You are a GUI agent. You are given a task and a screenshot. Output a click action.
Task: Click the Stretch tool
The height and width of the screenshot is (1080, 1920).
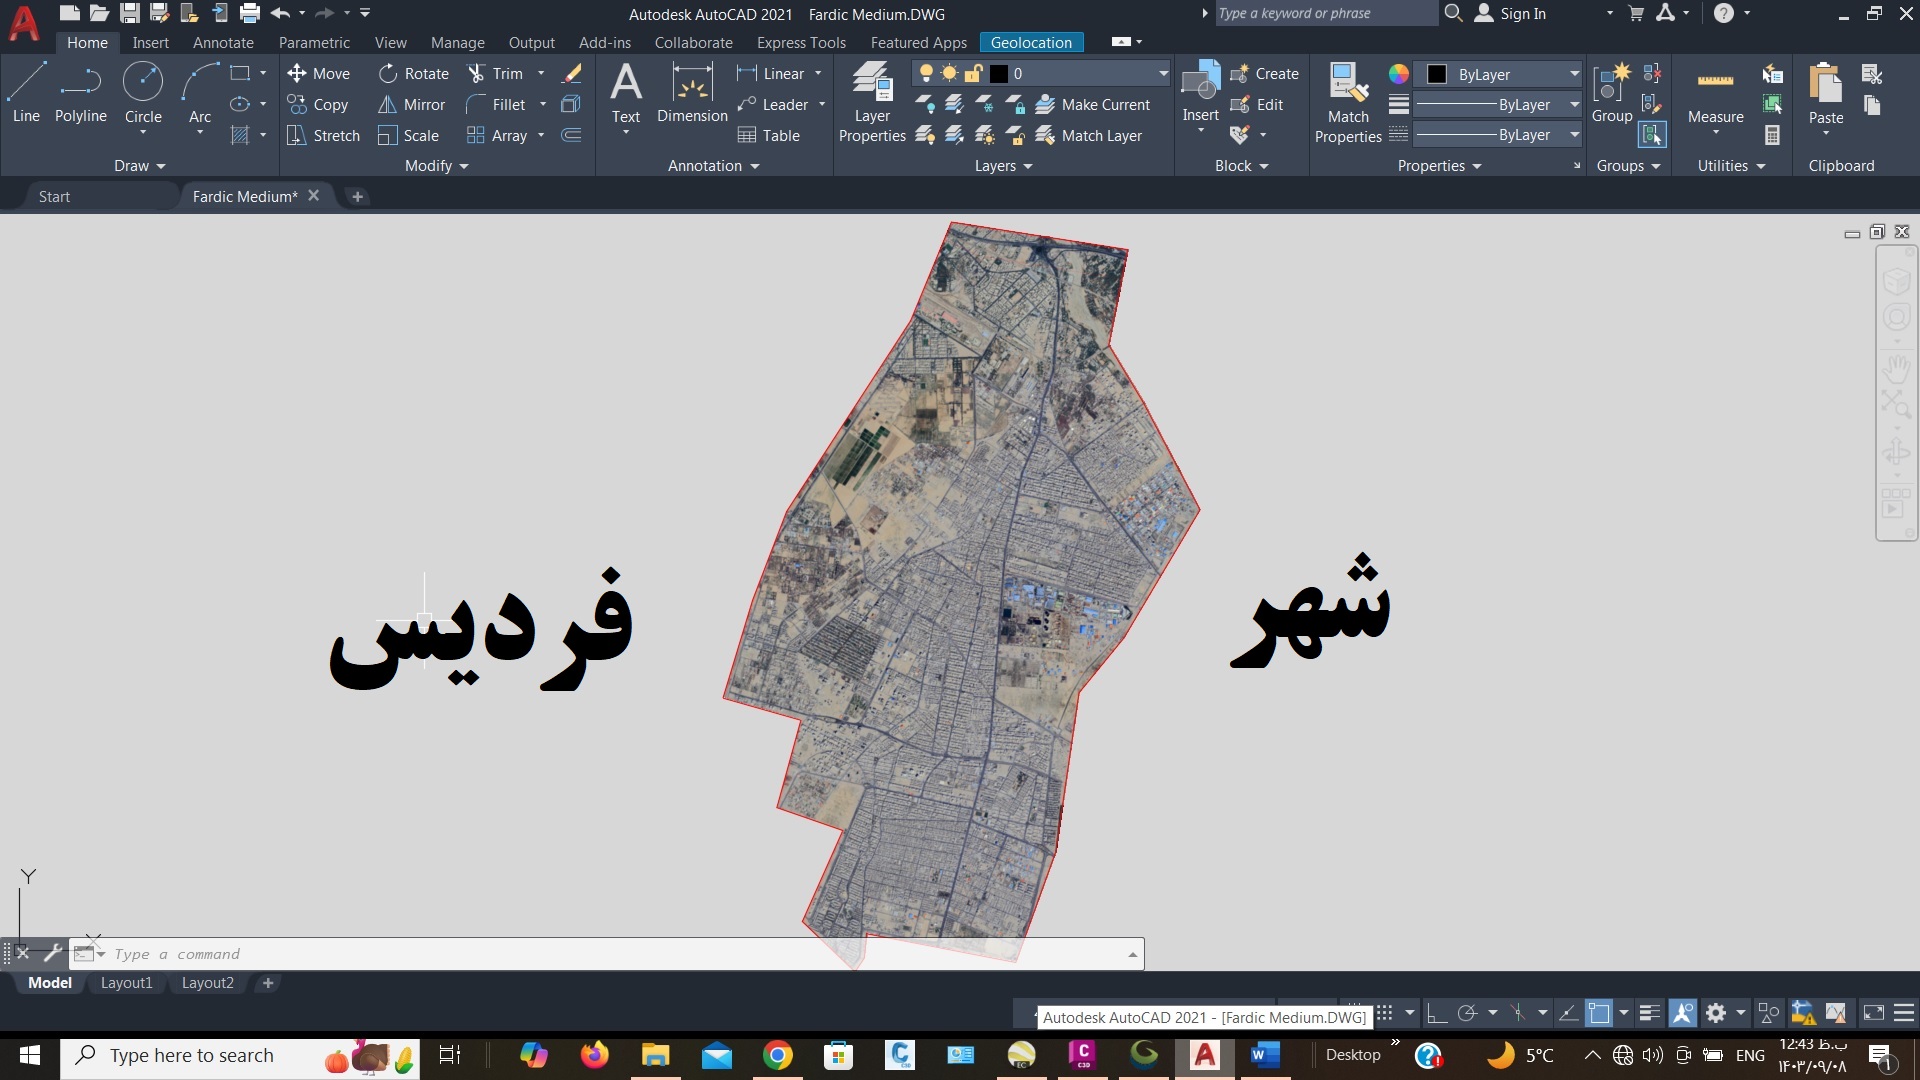click(x=322, y=135)
